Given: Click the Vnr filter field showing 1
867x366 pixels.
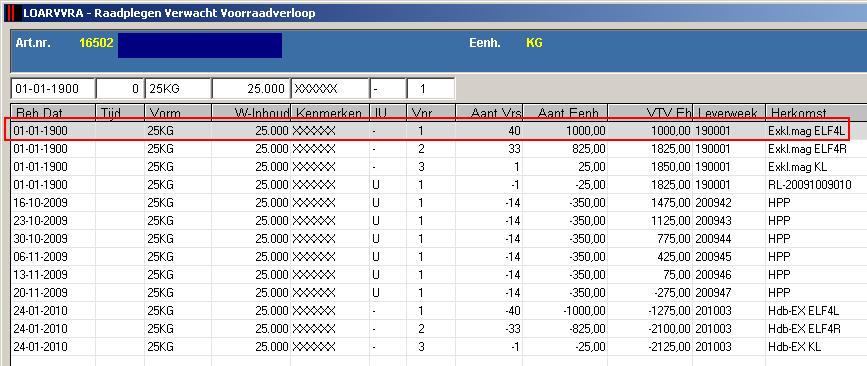Looking at the screenshot, I should tap(431, 89).
